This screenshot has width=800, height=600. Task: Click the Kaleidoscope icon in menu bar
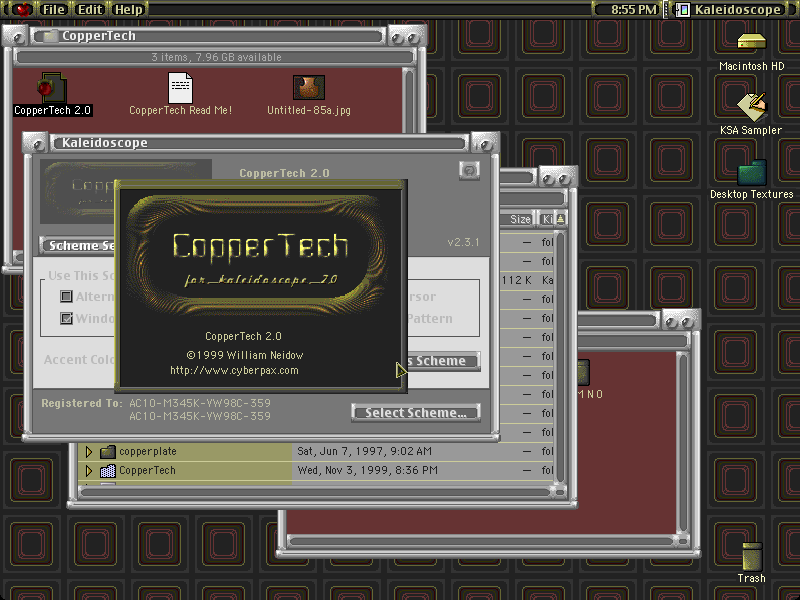coord(683,9)
